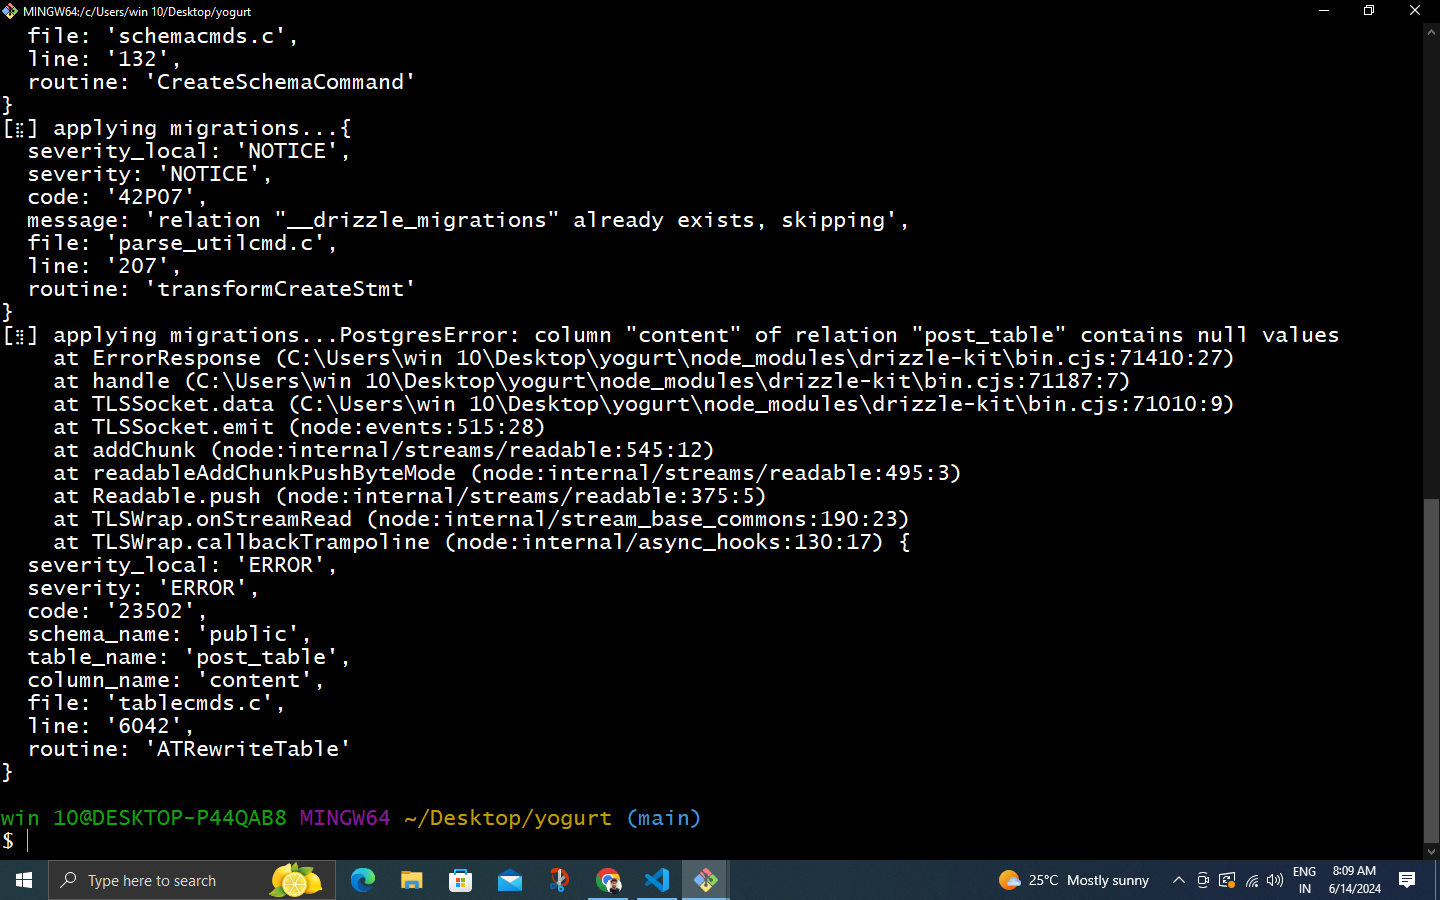Screen dimensions: 1440x900
Task: Click the text "line: '207'"
Action: point(104,266)
